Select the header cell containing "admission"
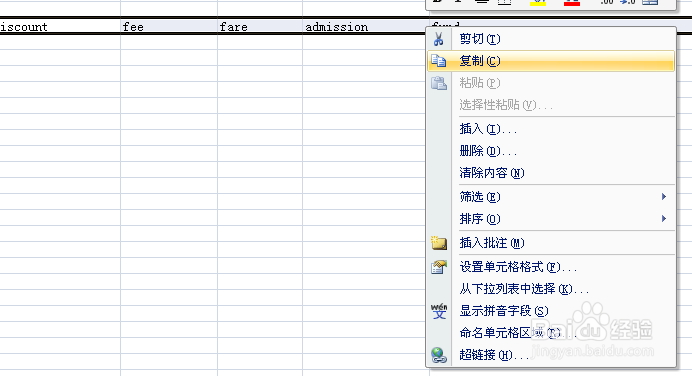 point(366,27)
